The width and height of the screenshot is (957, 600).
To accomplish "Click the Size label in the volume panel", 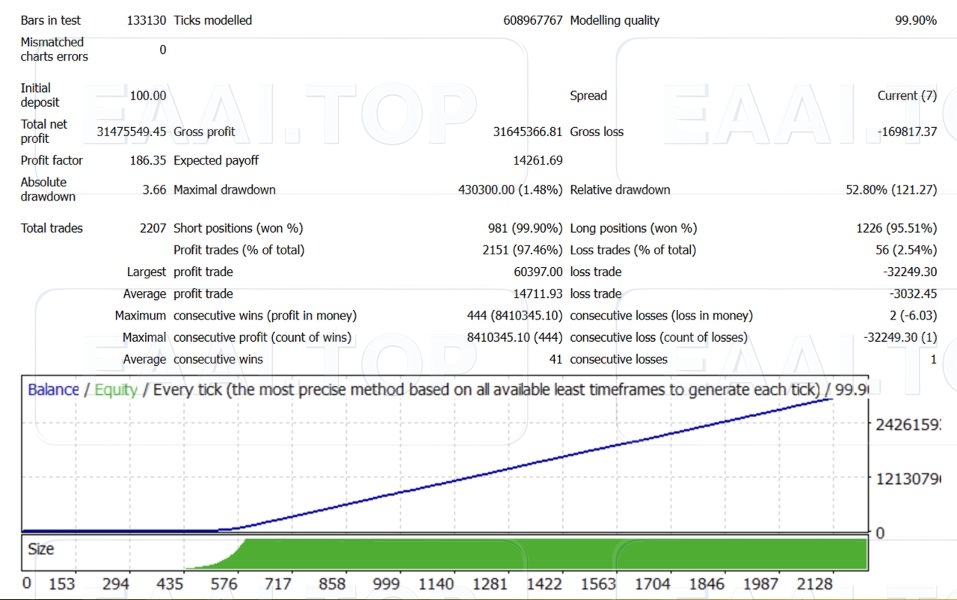I will 41,549.
